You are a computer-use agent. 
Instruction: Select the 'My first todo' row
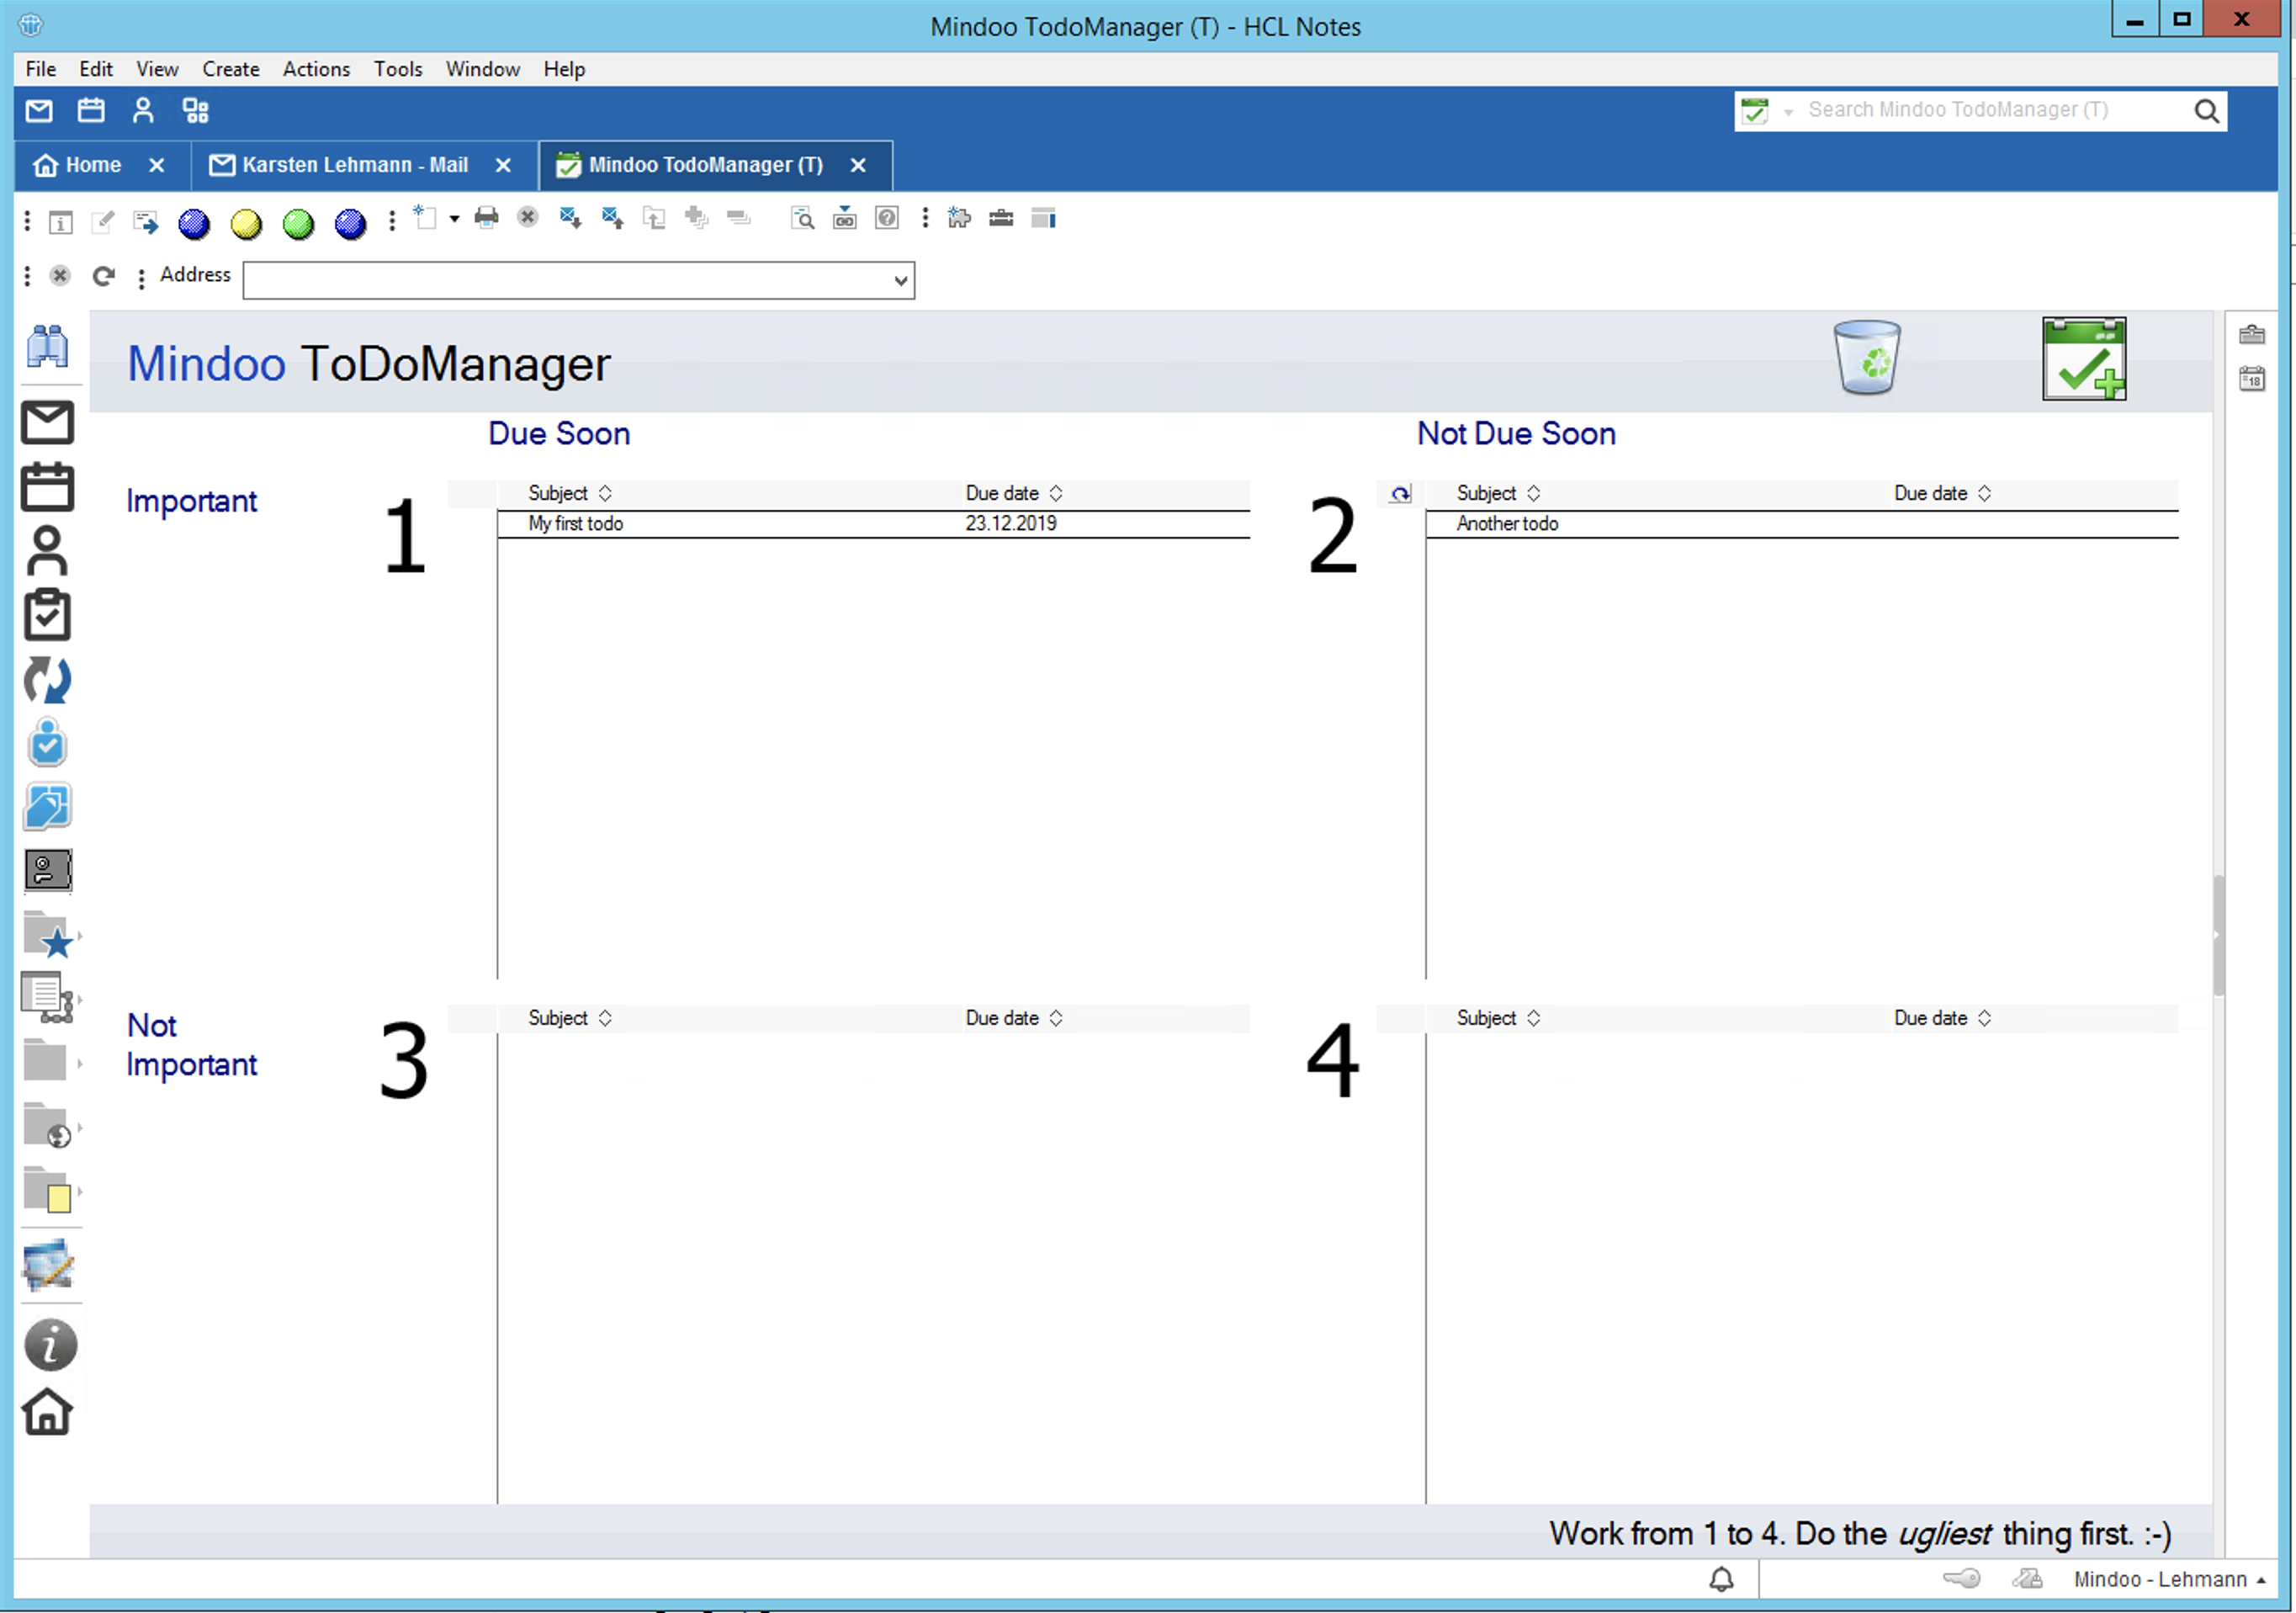pos(874,524)
